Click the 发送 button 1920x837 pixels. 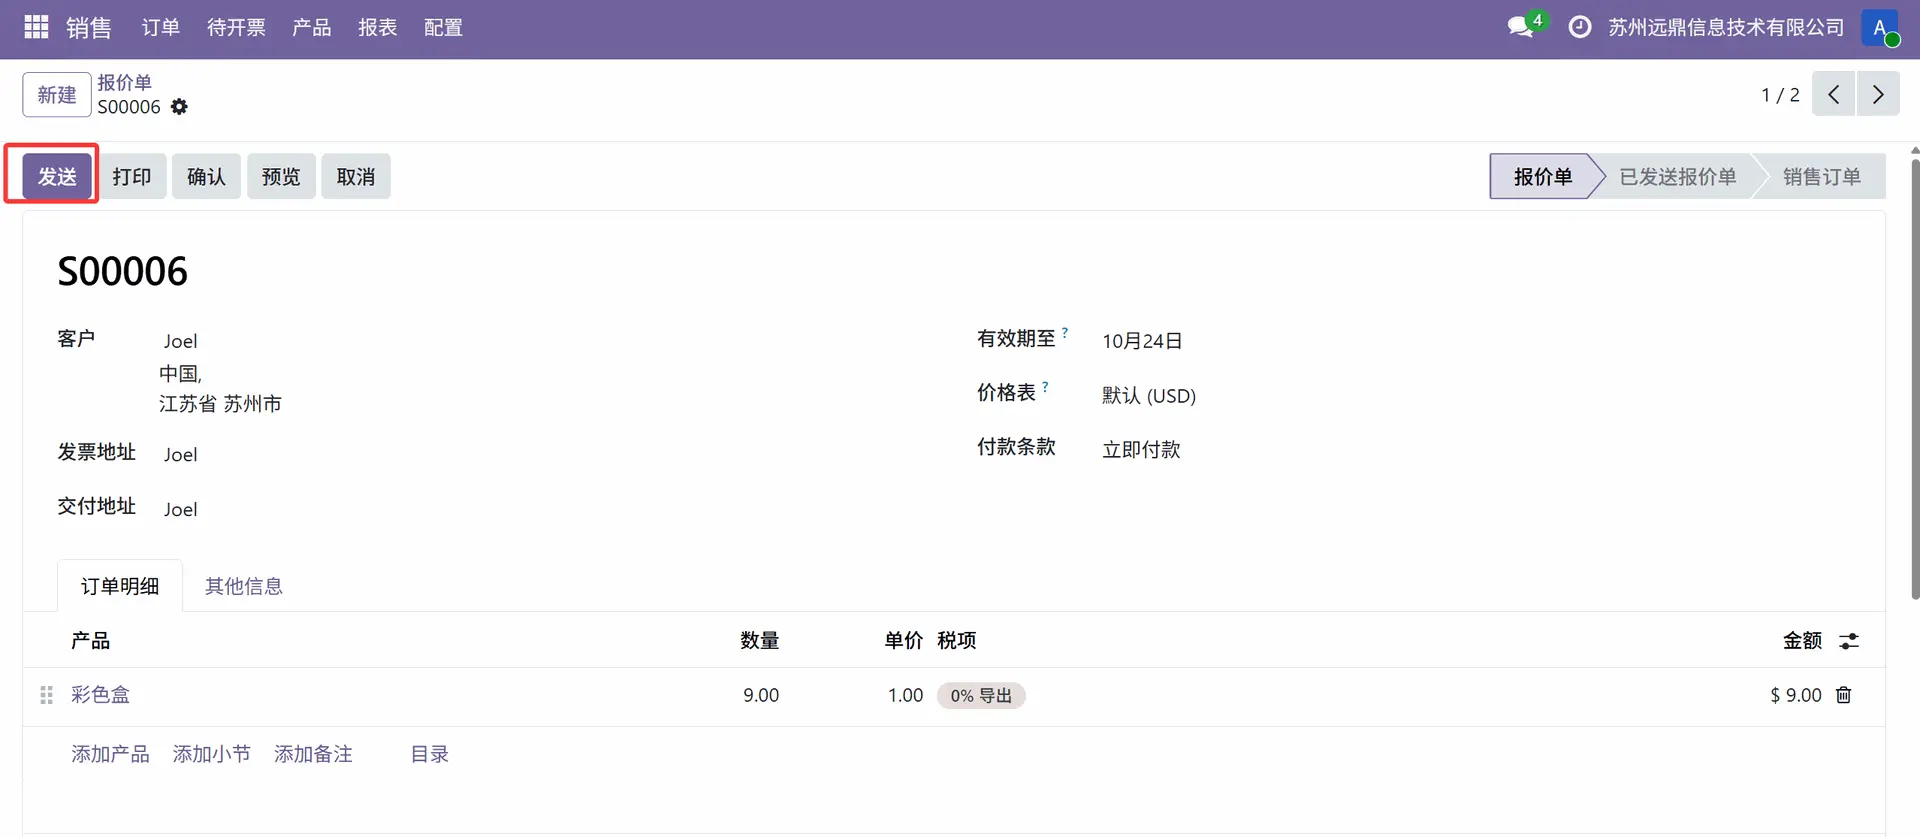click(x=57, y=177)
